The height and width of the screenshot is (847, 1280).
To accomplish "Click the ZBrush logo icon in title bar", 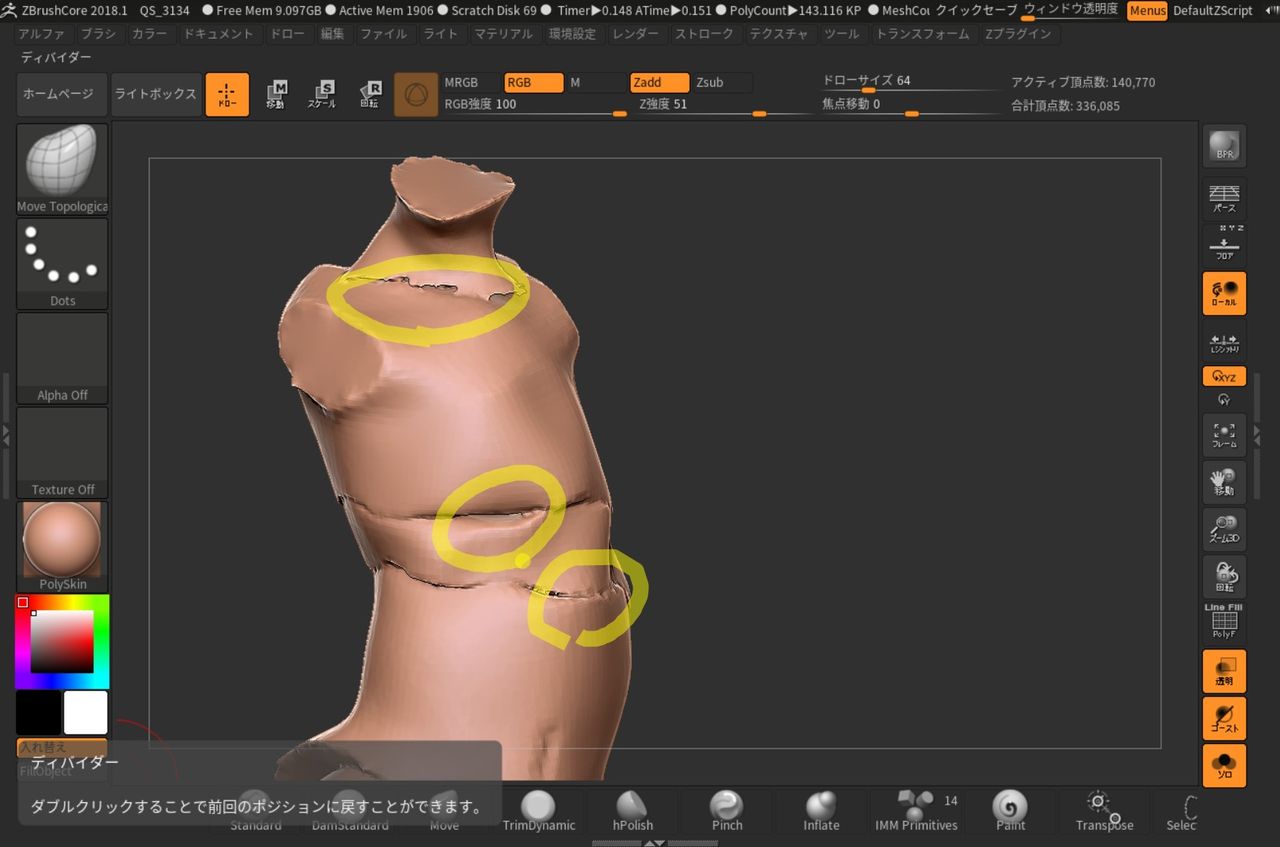I will point(9,10).
